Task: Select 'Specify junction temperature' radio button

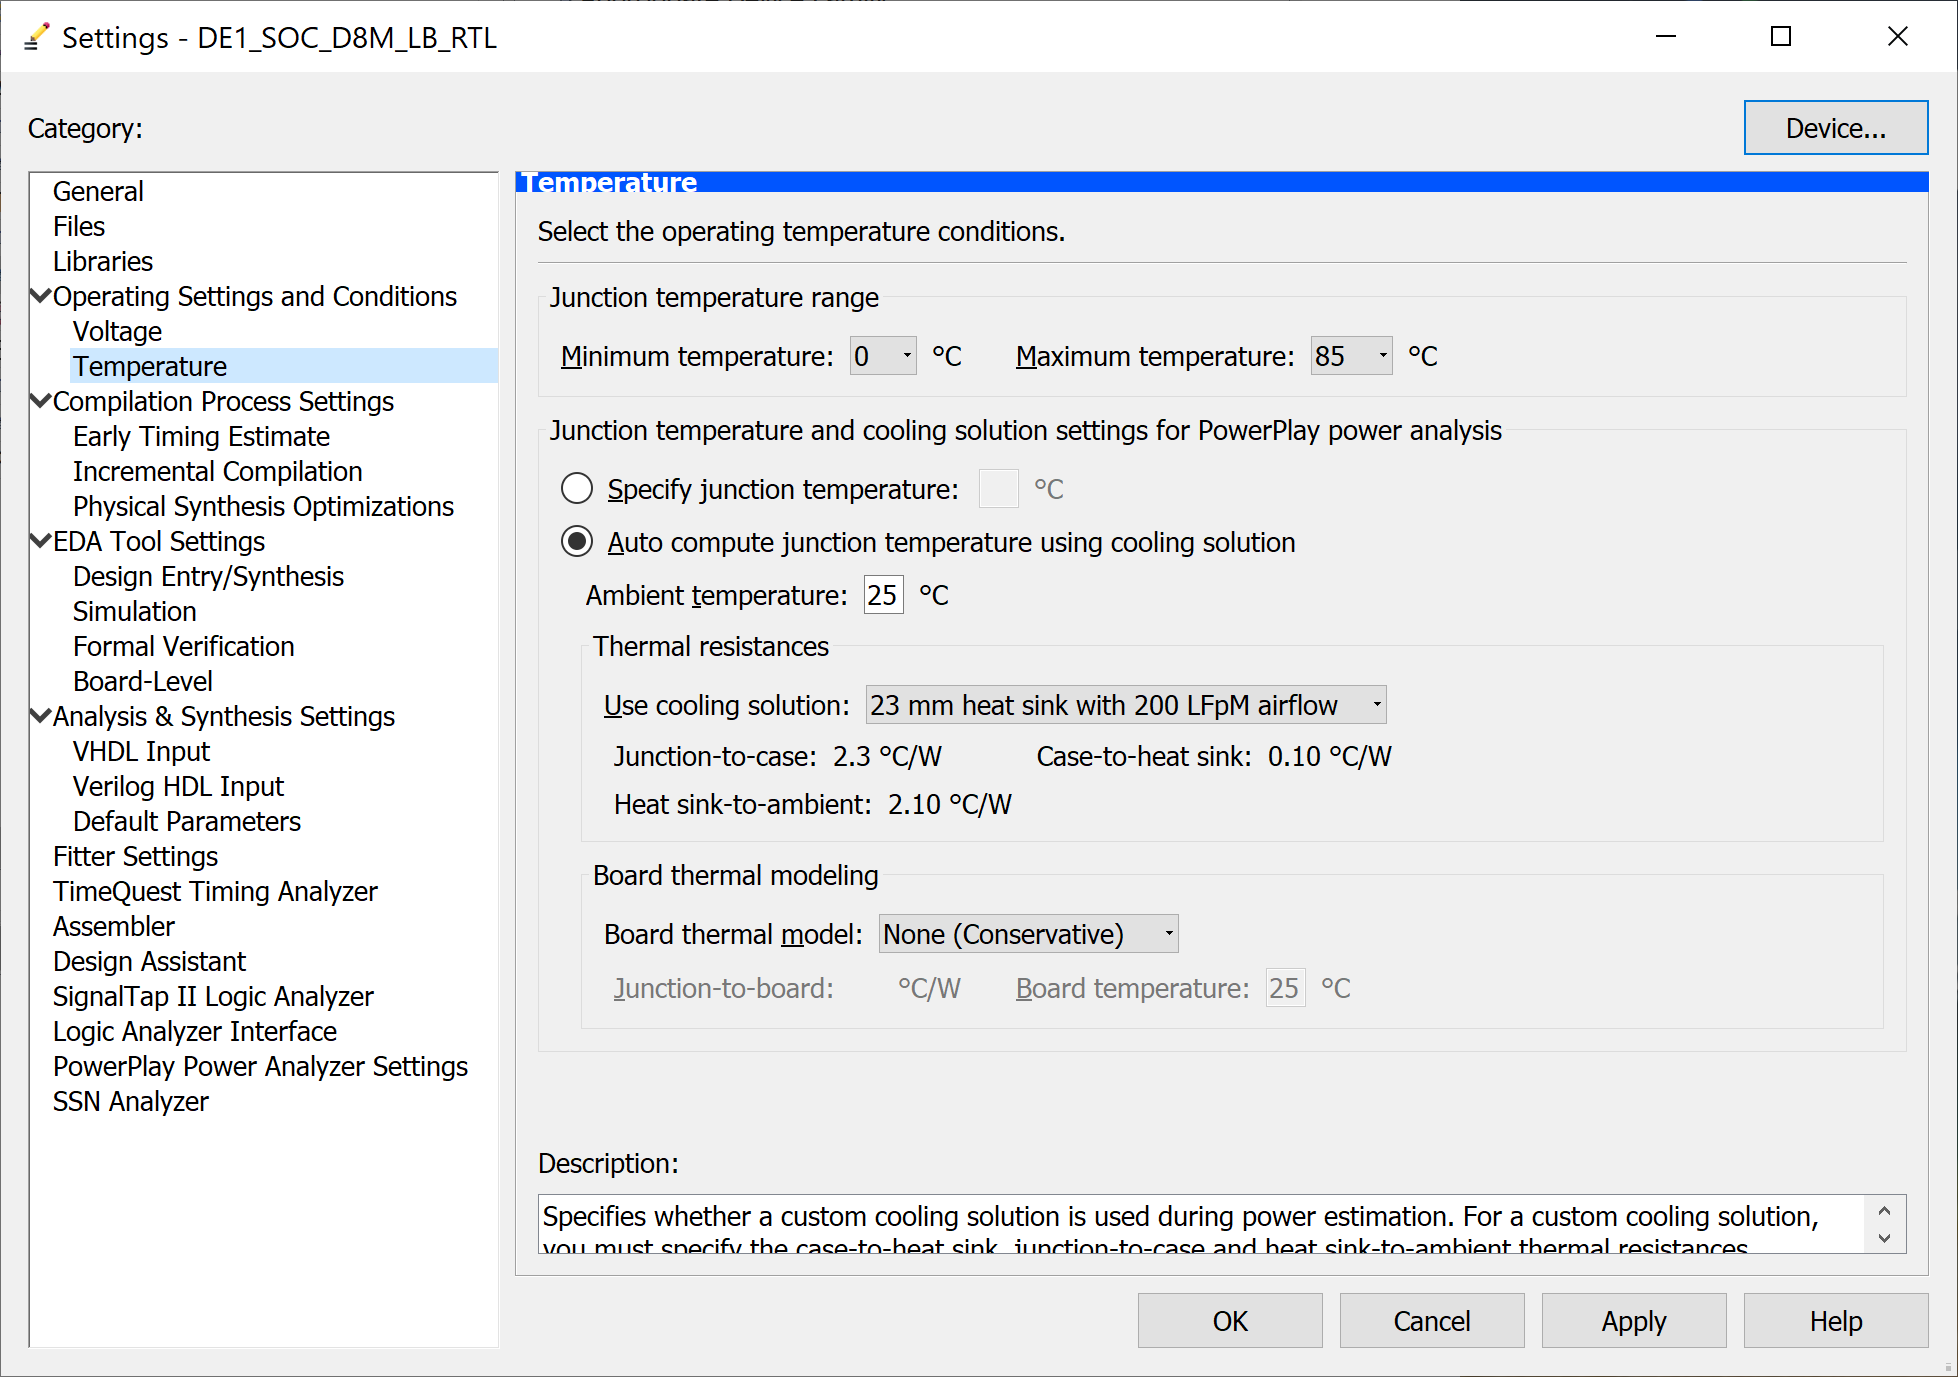Action: (x=577, y=489)
